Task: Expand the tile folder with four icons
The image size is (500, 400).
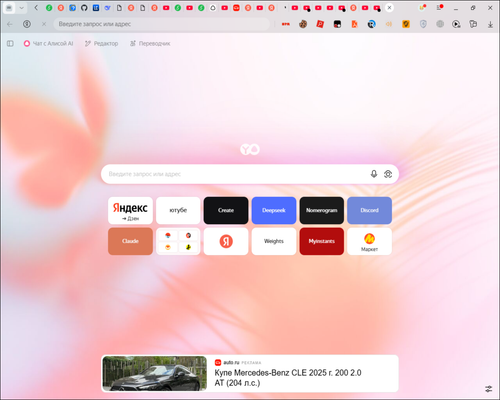Action: [x=178, y=241]
